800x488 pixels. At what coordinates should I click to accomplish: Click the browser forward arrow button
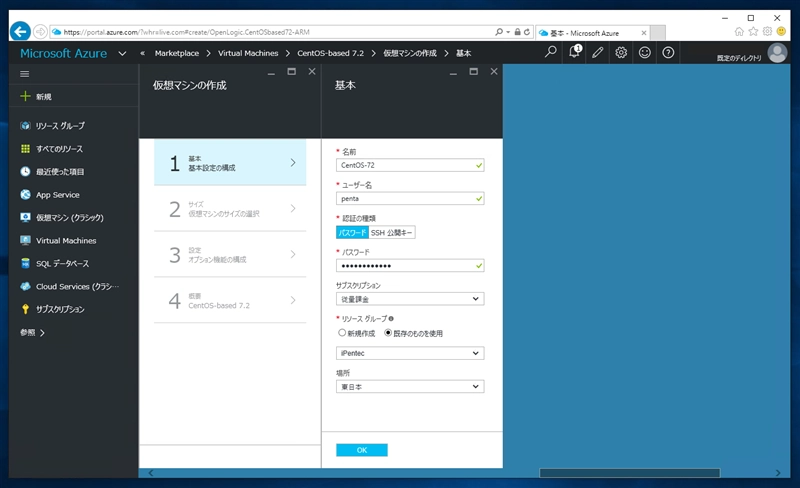(x=40, y=32)
